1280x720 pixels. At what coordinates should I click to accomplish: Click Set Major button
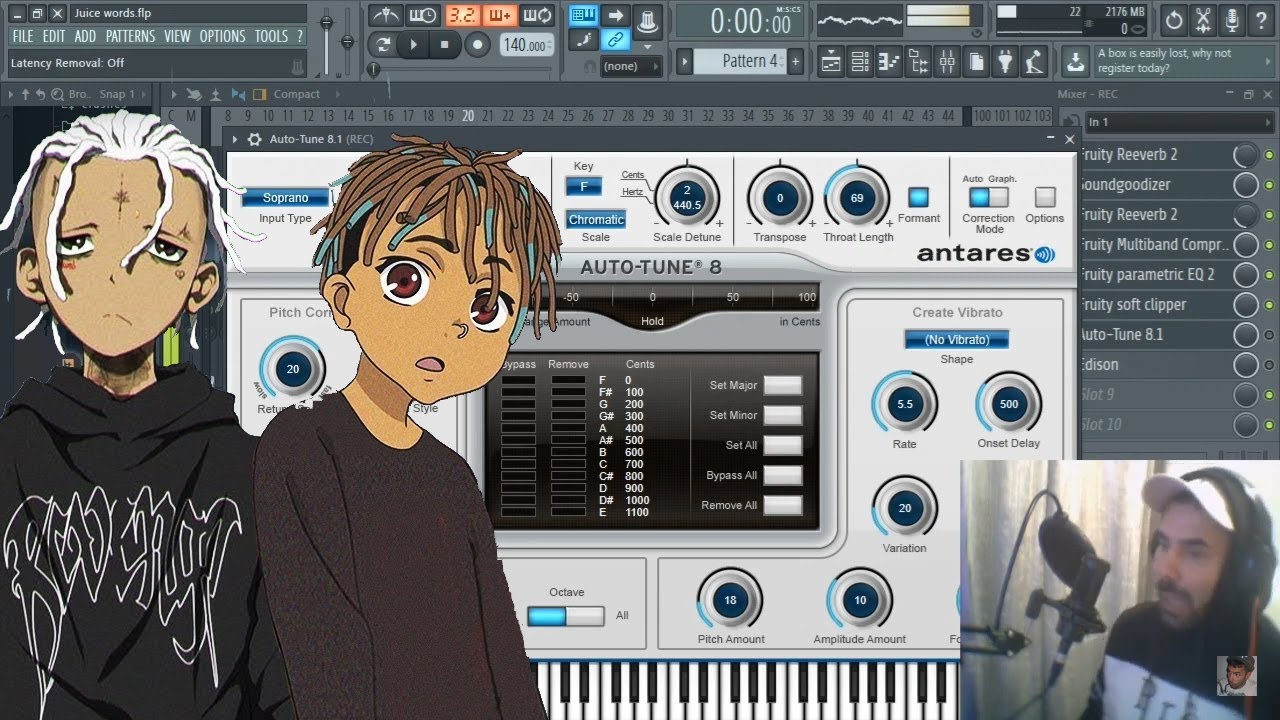tap(783, 385)
